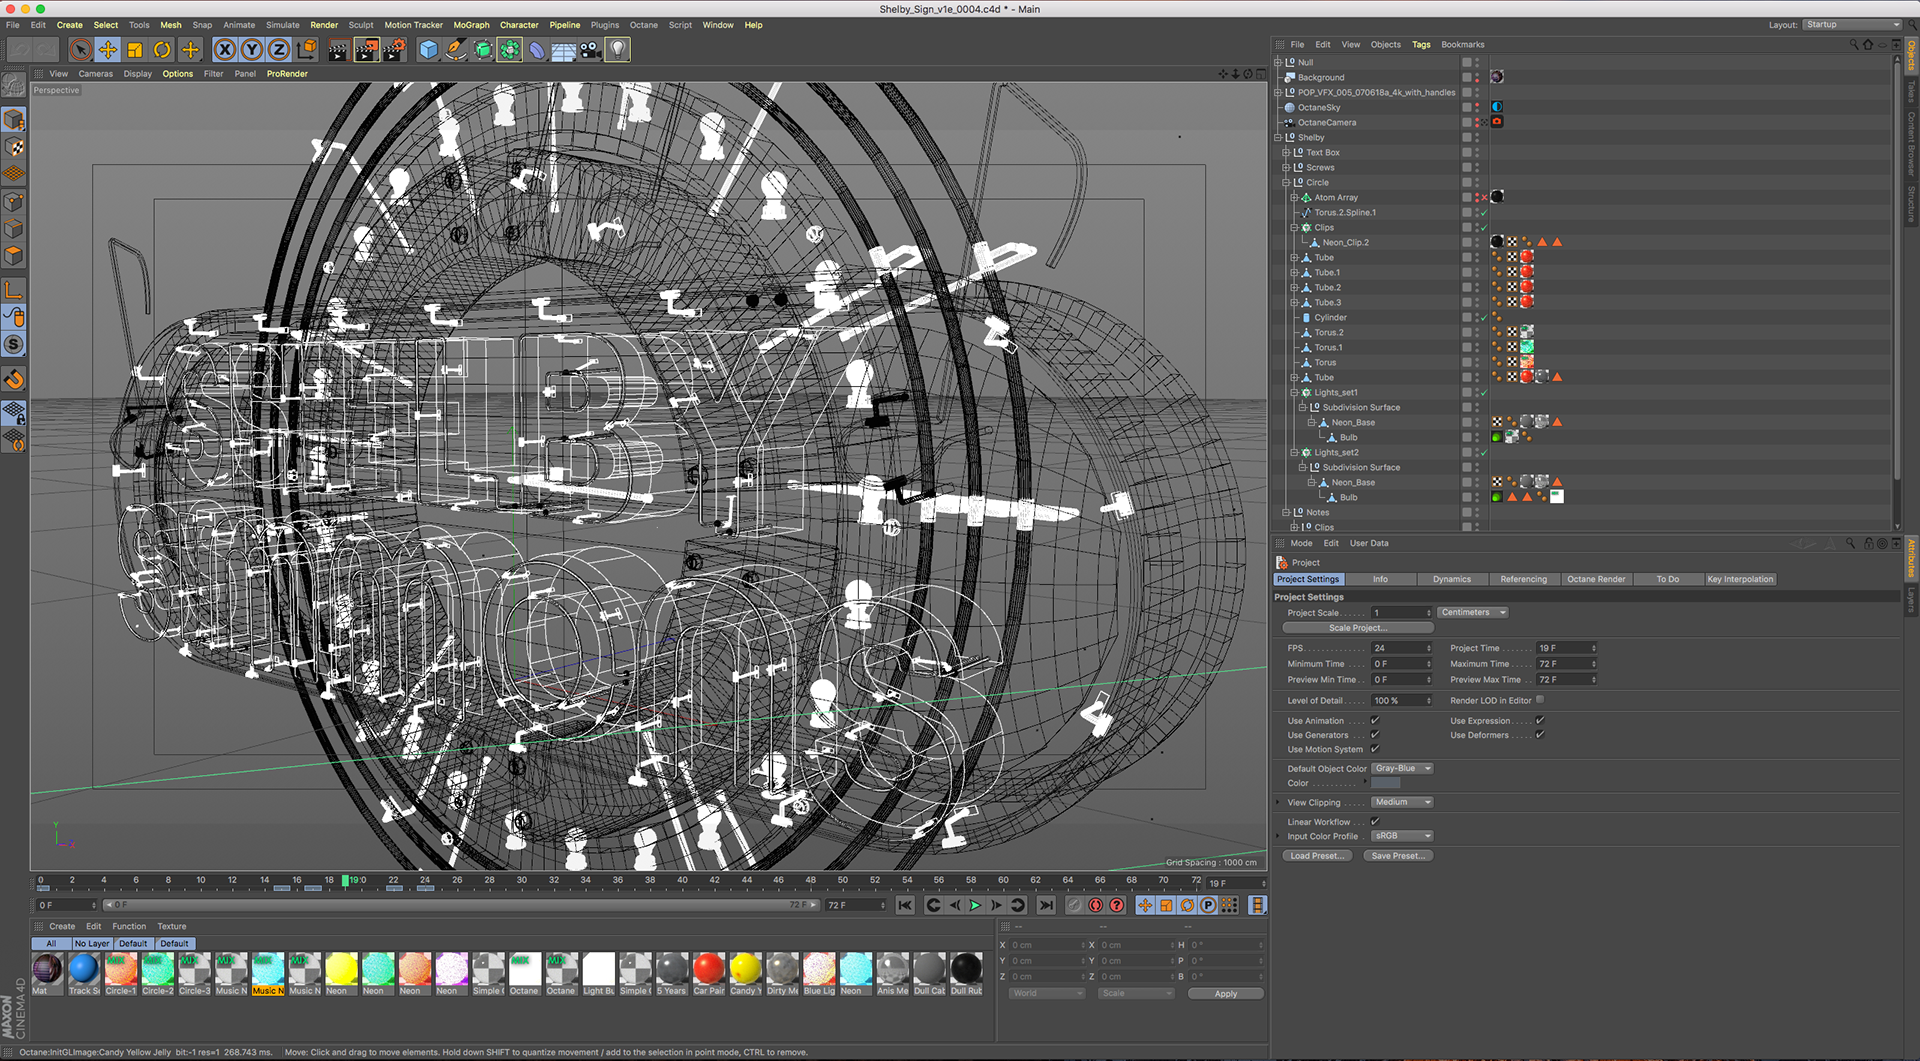Add a Cube primitive object
This screenshot has width=1920, height=1061.
pos(429,49)
